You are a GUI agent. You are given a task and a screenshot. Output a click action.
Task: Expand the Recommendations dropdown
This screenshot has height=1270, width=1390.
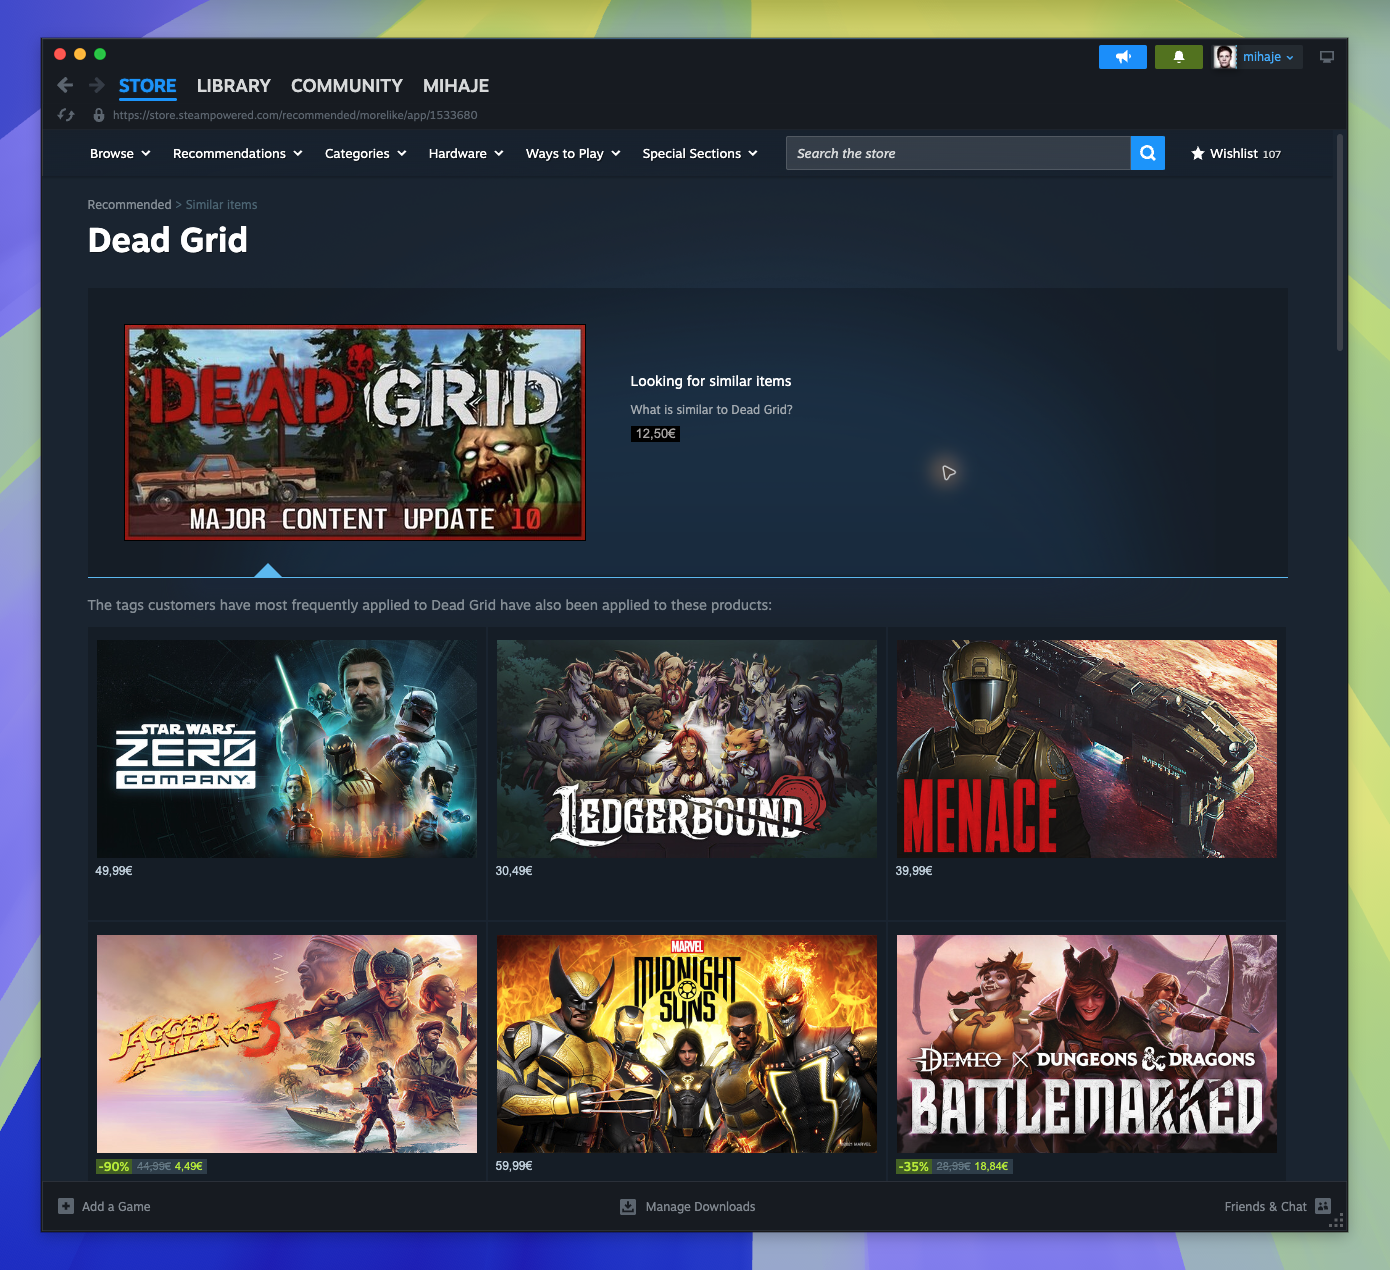238,153
